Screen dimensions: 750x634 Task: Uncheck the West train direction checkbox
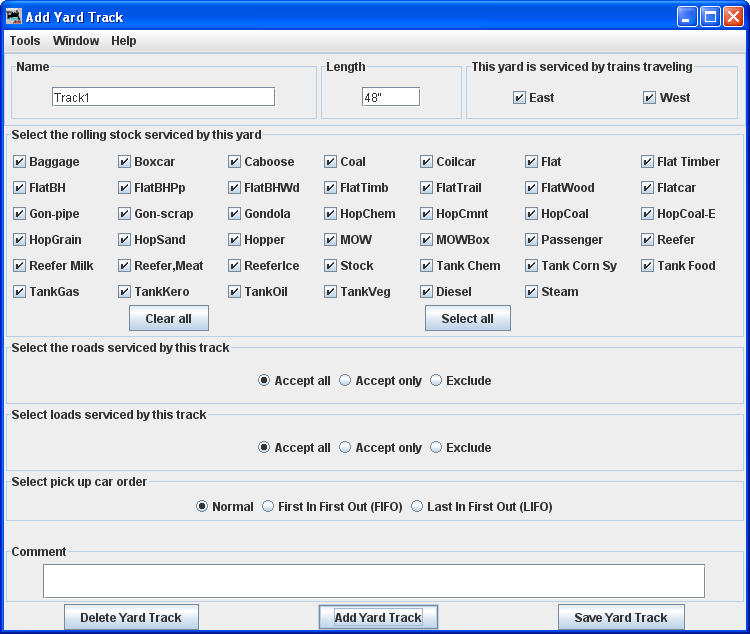tap(650, 98)
